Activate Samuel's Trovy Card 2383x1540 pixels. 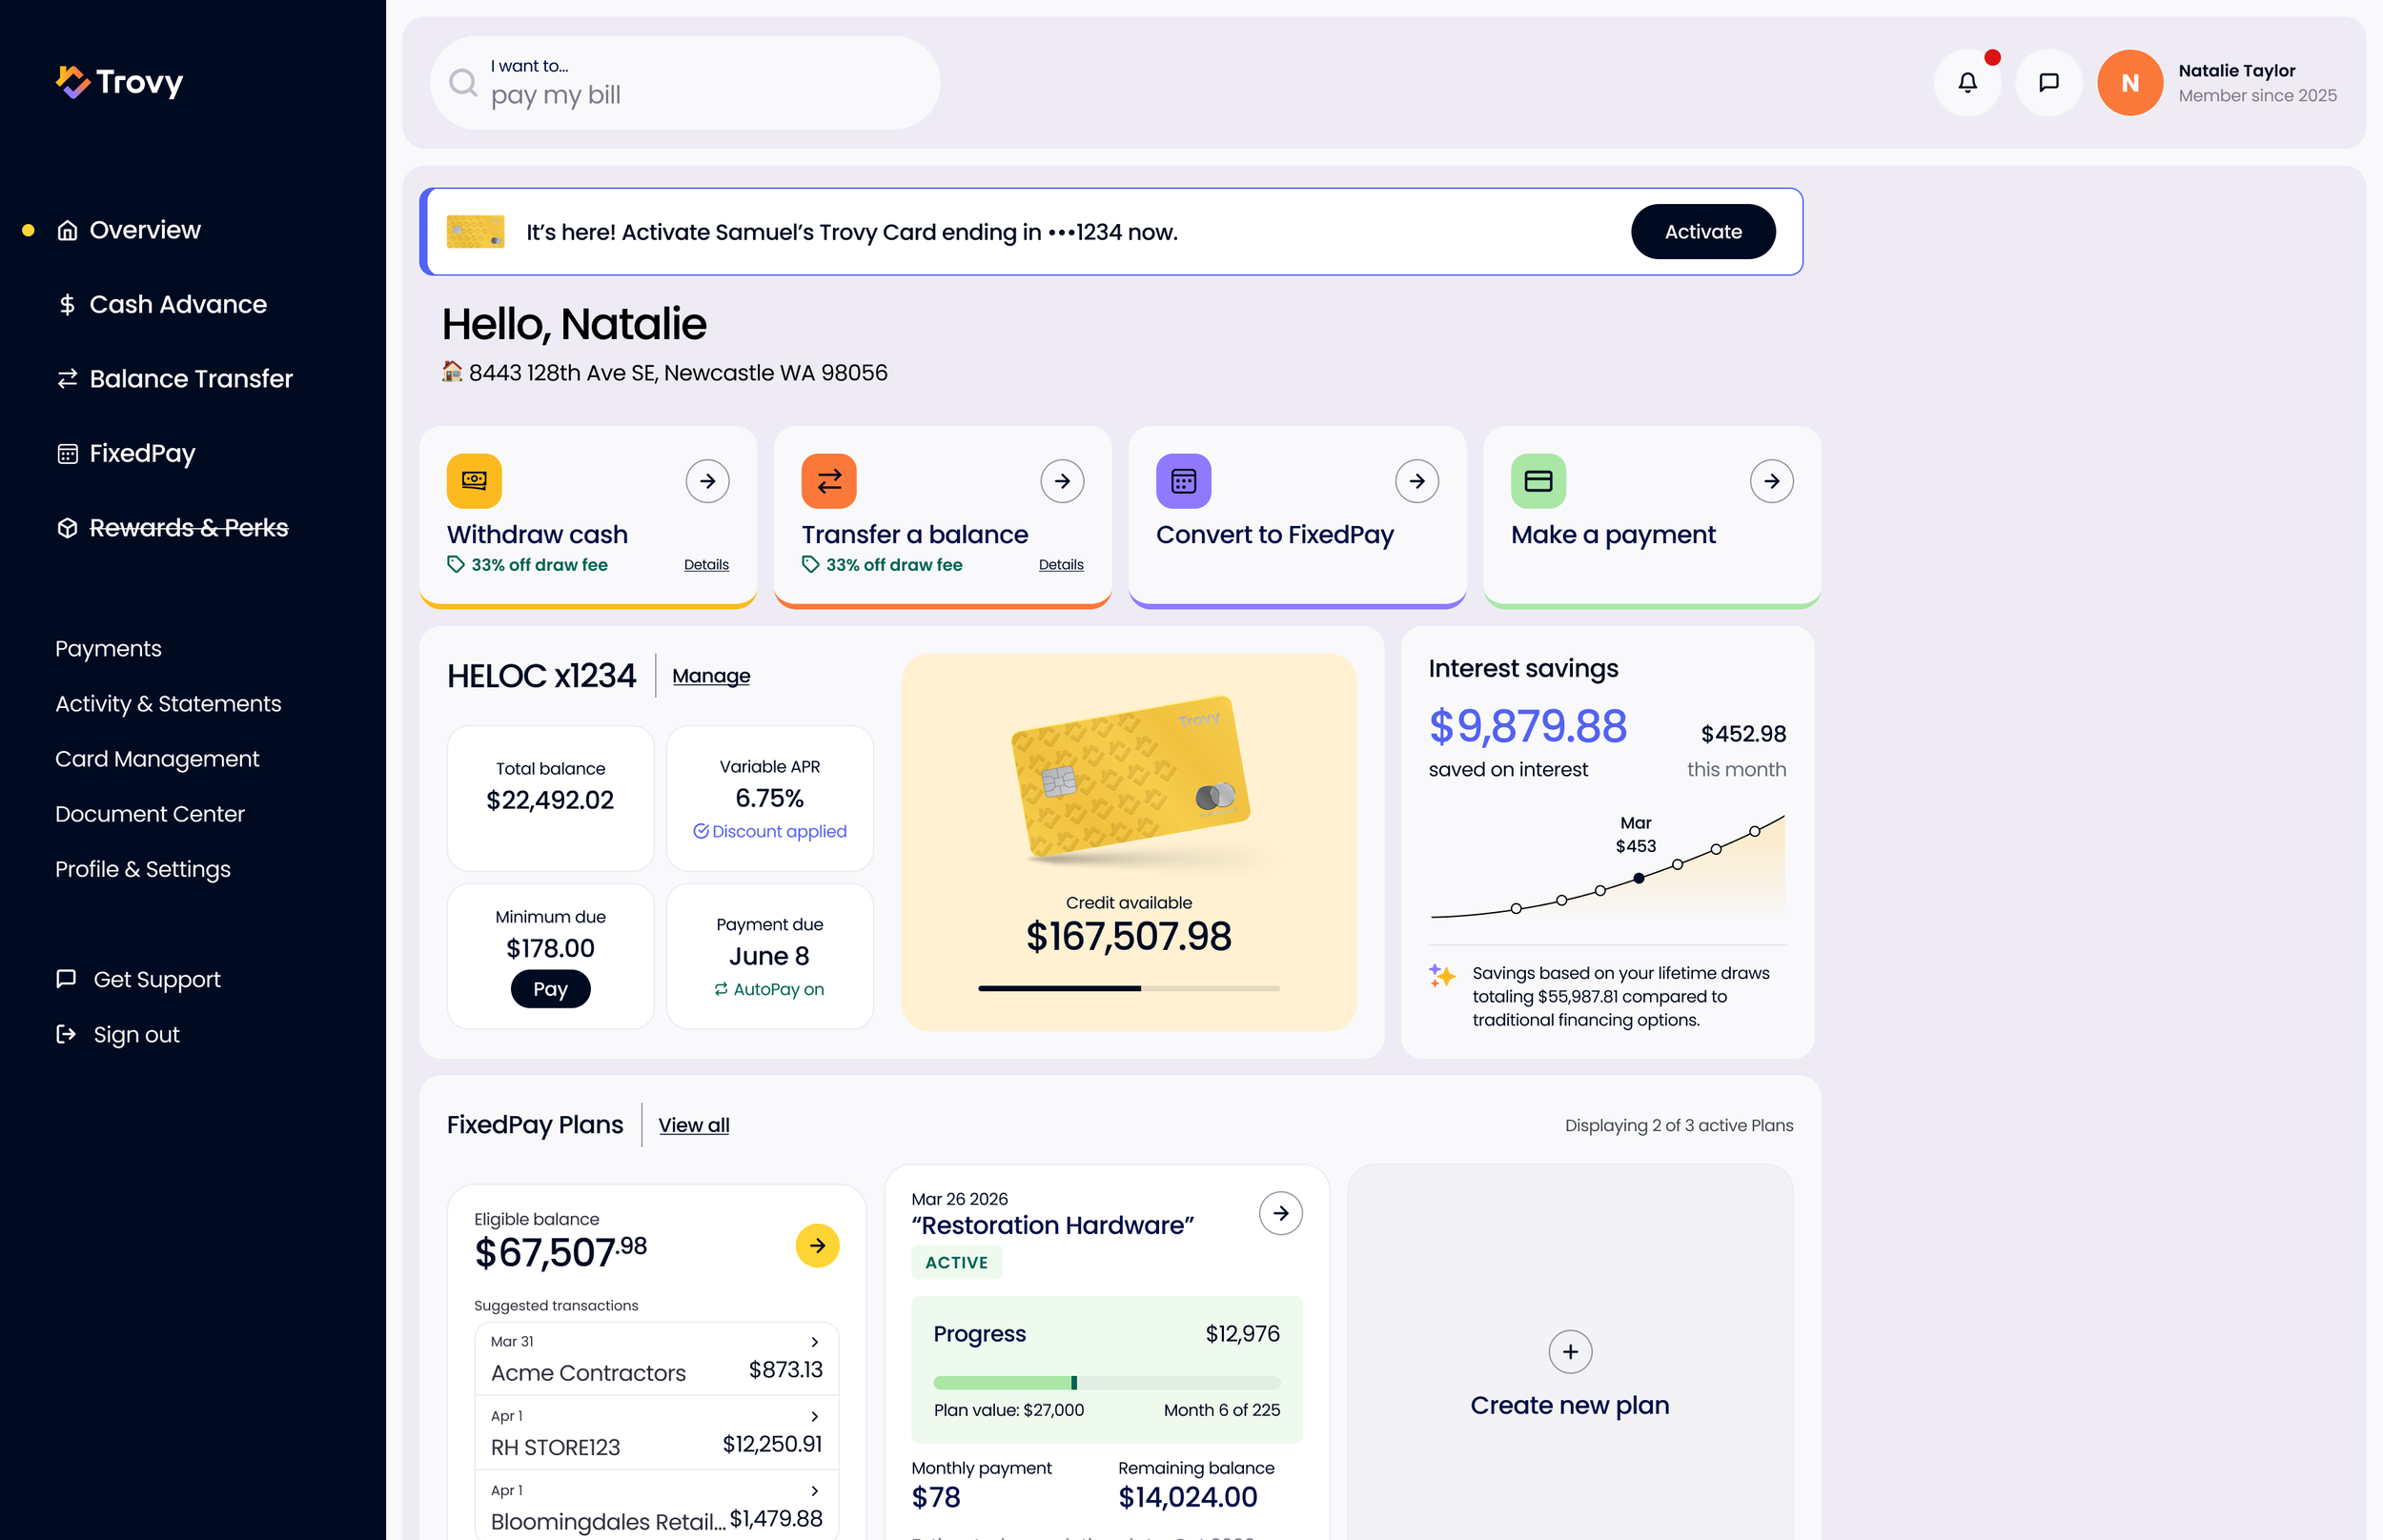(x=1702, y=232)
